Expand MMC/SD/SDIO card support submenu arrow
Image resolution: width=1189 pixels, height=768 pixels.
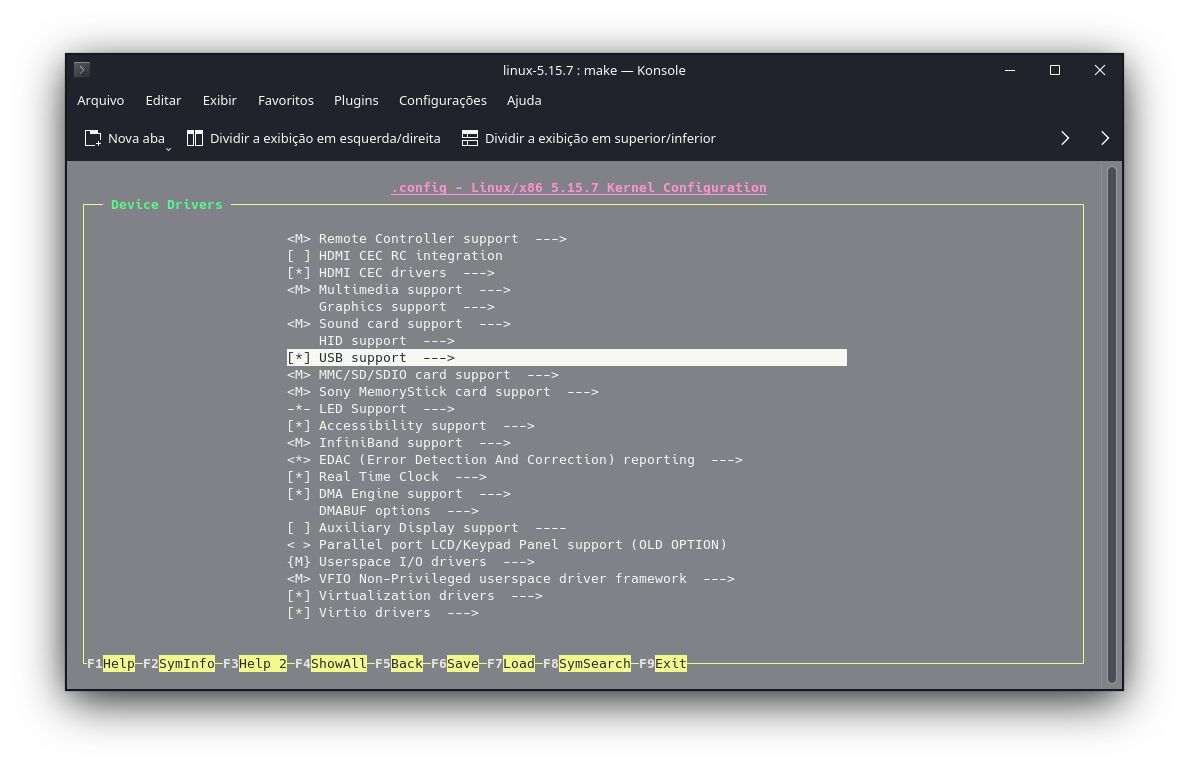[542, 375]
